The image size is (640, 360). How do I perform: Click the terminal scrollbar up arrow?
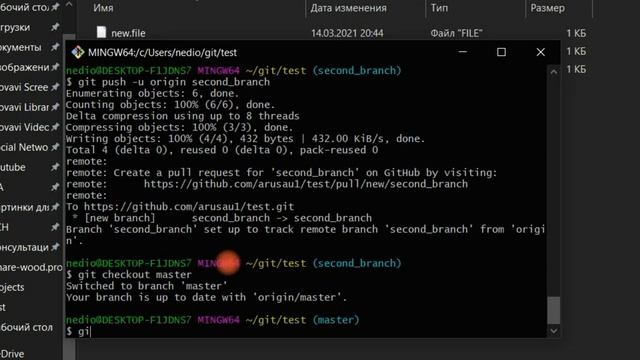(553, 72)
